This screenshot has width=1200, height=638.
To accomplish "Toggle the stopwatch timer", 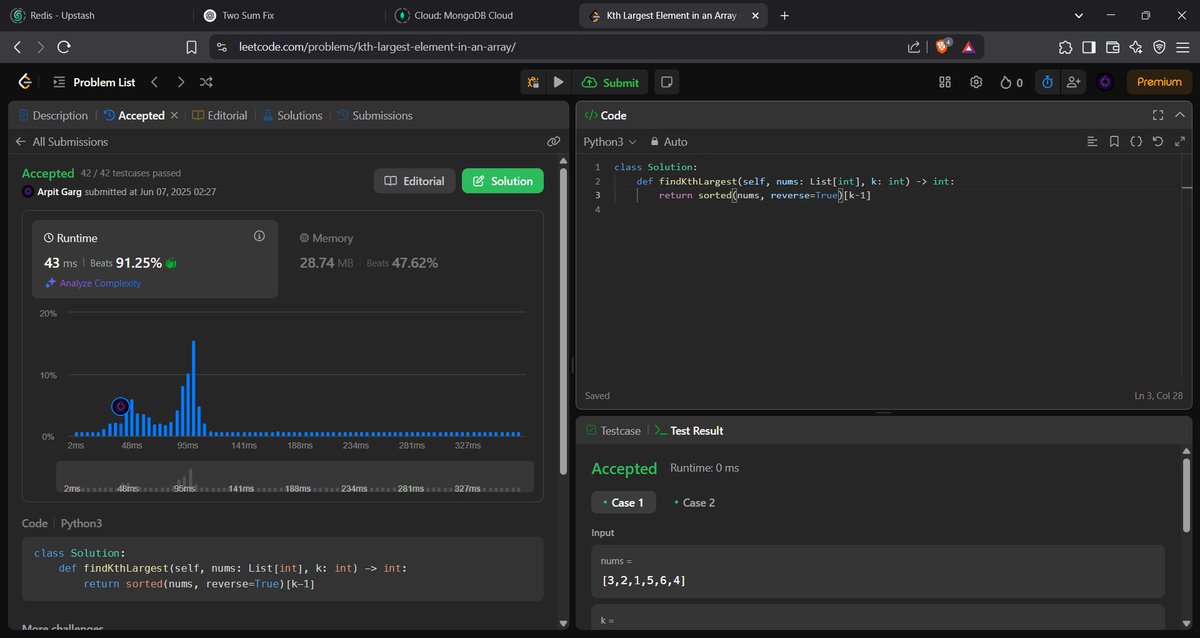I will pyautogui.click(x=1047, y=82).
